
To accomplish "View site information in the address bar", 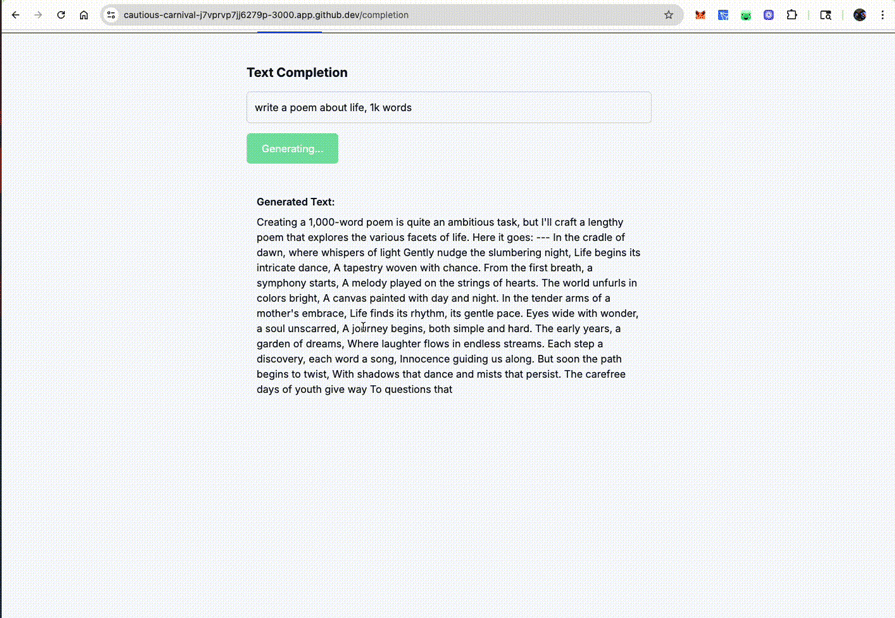I will pyautogui.click(x=111, y=15).
